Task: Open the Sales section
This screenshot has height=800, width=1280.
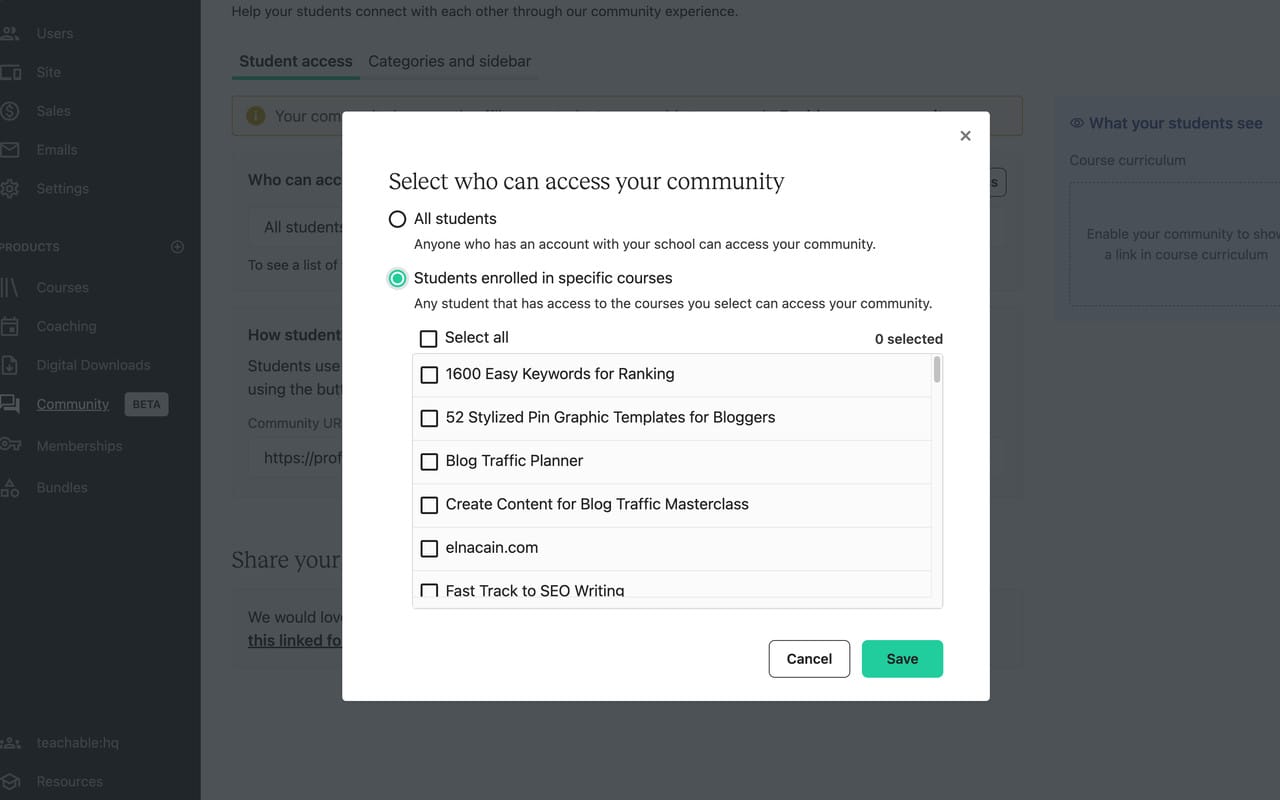Action: tap(52, 111)
